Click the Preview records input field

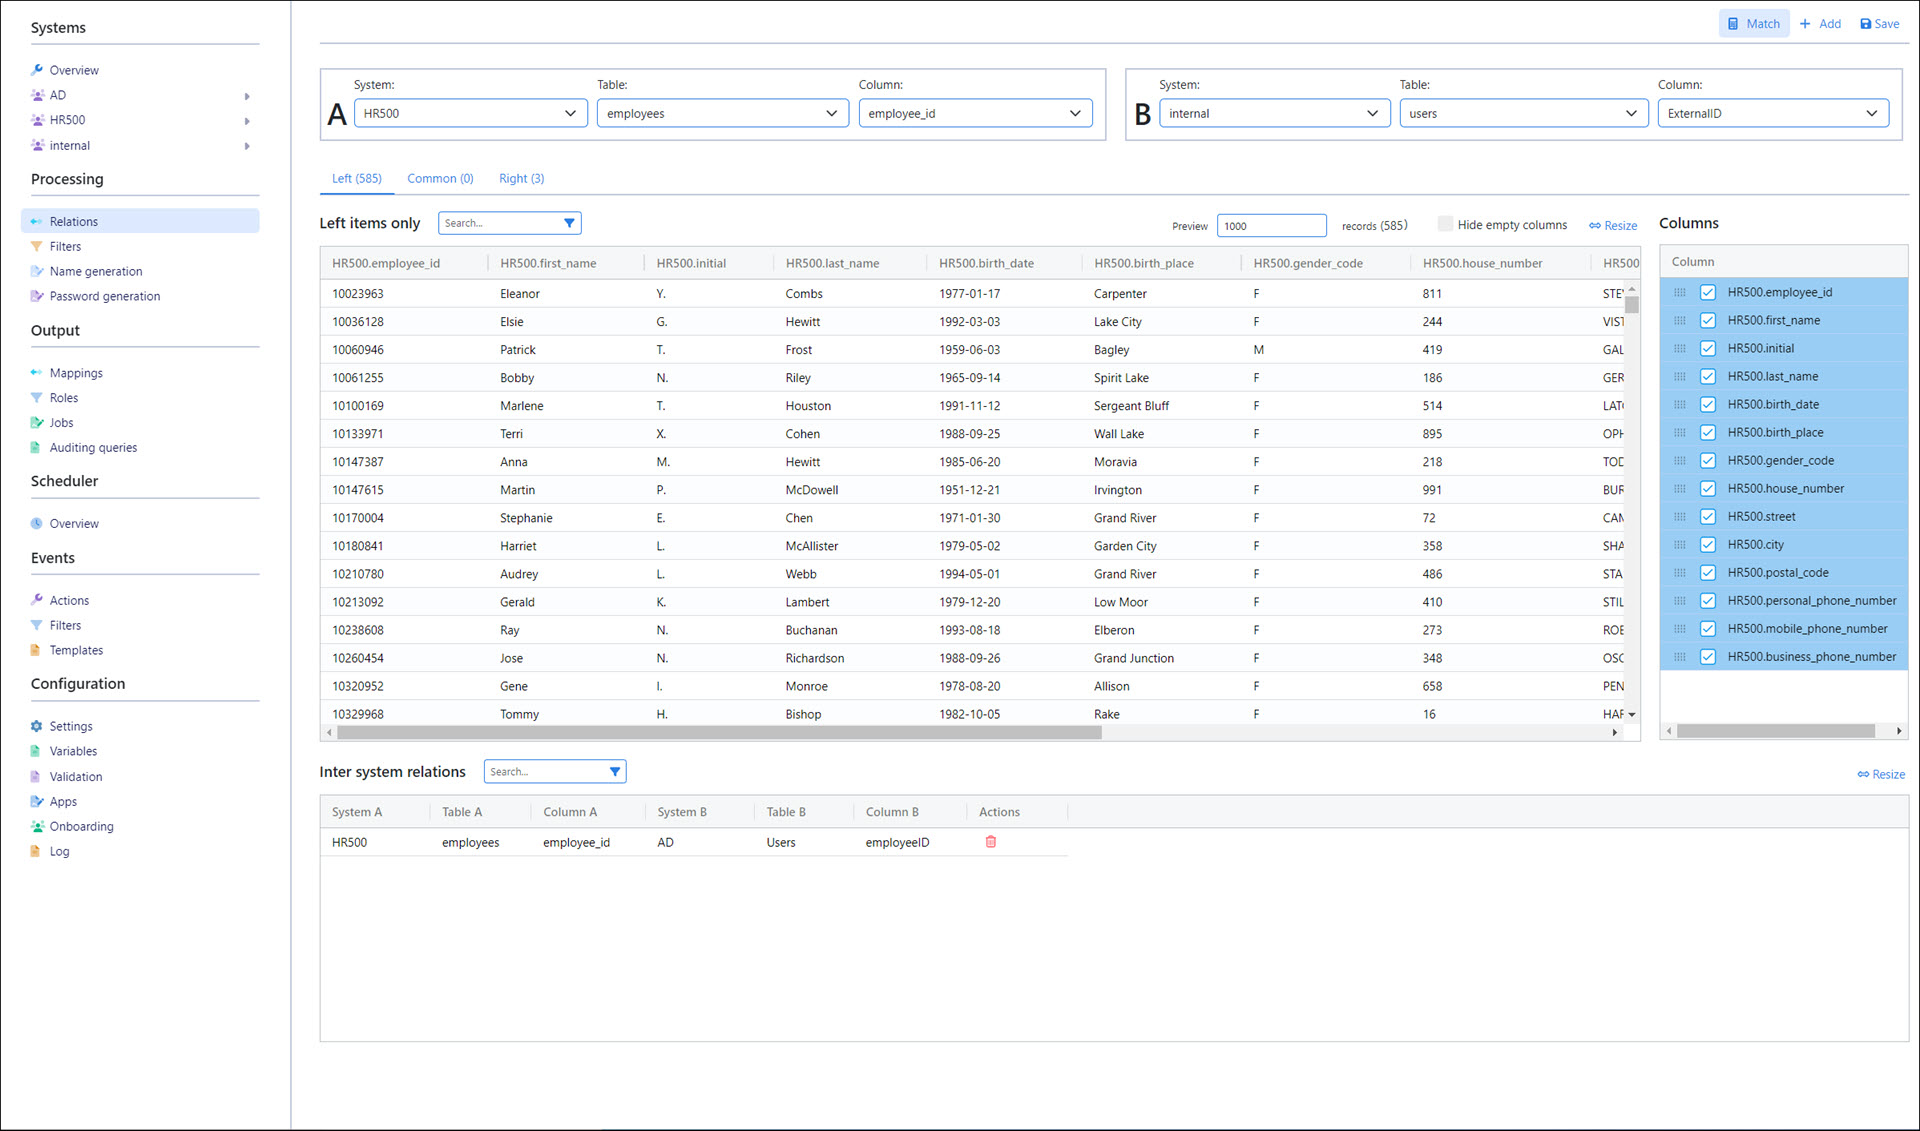(x=1270, y=226)
